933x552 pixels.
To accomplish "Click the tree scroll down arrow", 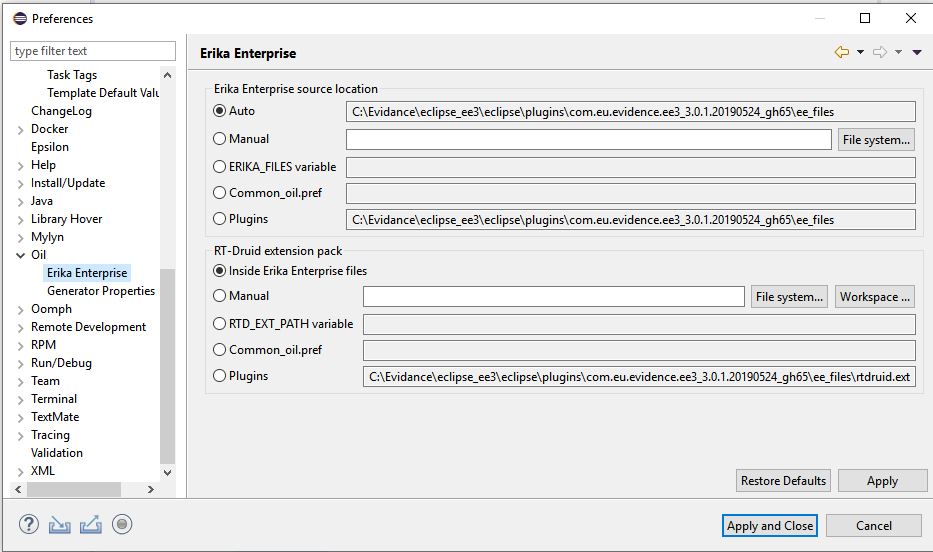I will pos(167,472).
